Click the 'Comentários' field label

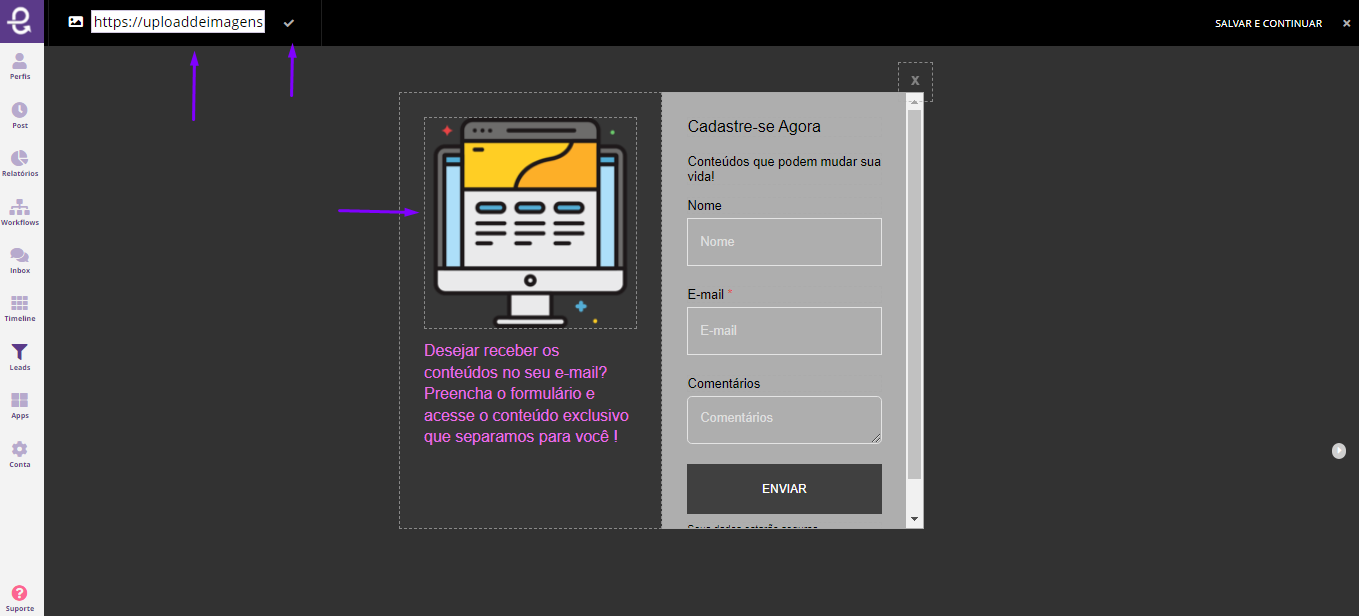tap(724, 383)
